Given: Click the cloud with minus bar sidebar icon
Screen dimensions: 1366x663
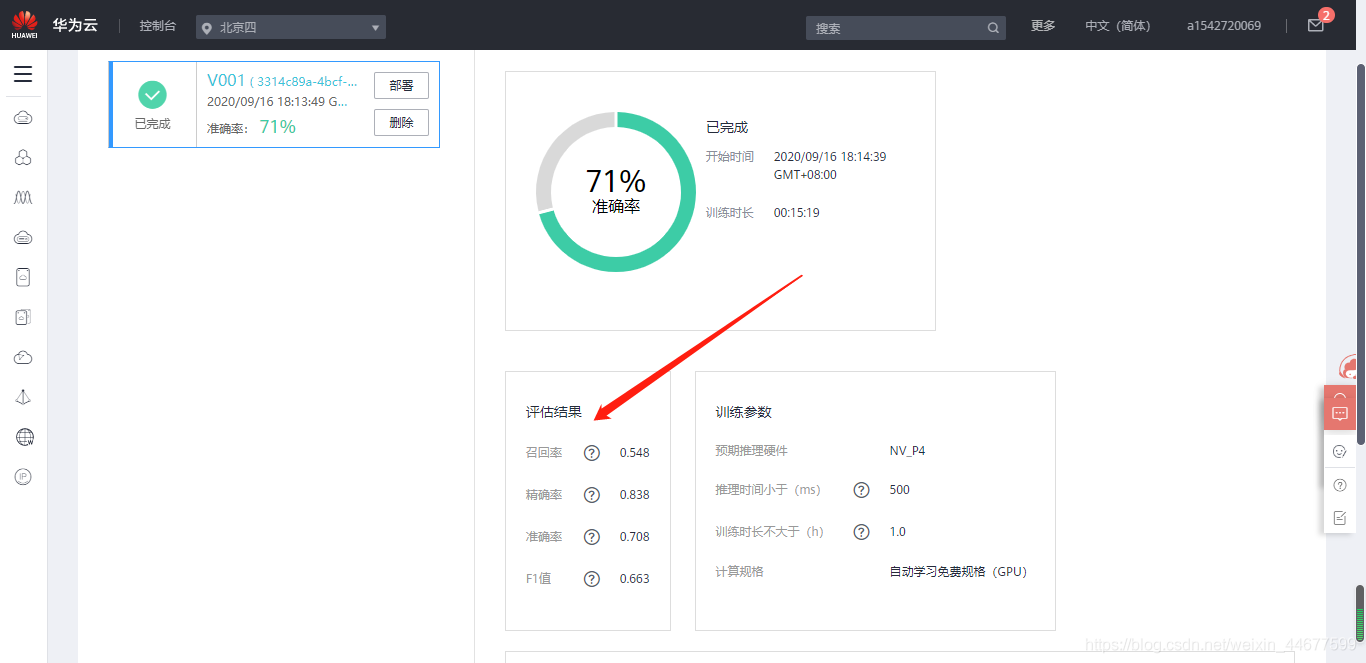Looking at the screenshot, I should pos(23,238).
